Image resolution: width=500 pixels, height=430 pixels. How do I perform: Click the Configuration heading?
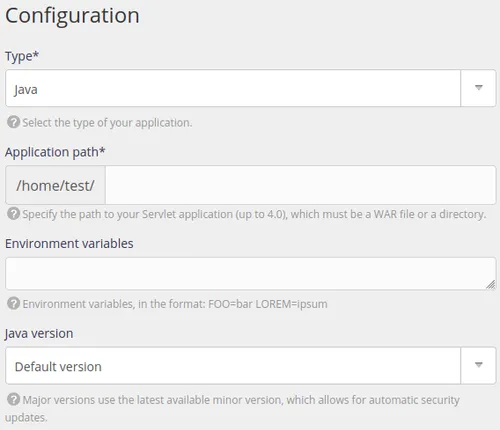72,16
